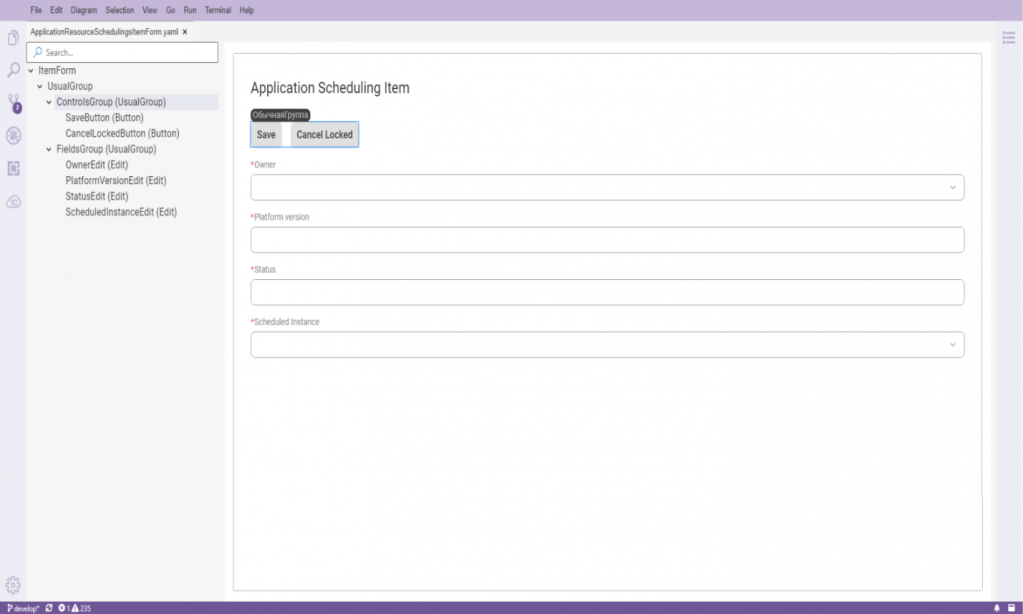Open the Explorer files icon in sidebar
1023x614 pixels.
pyautogui.click(x=14, y=38)
